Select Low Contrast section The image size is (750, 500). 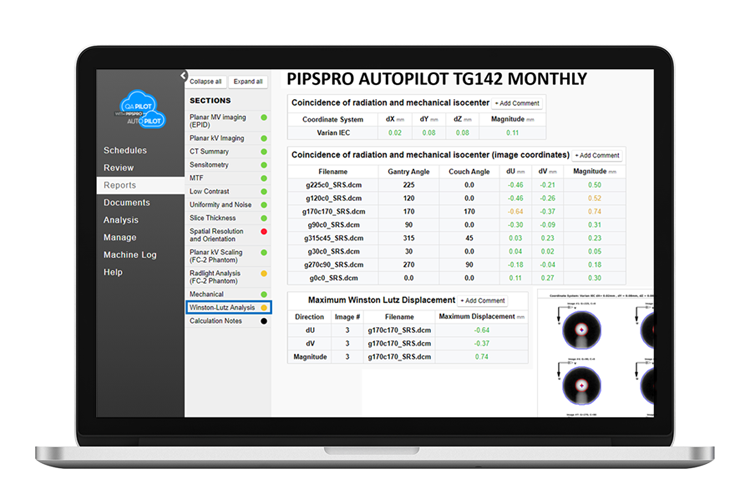[x=228, y=191]
